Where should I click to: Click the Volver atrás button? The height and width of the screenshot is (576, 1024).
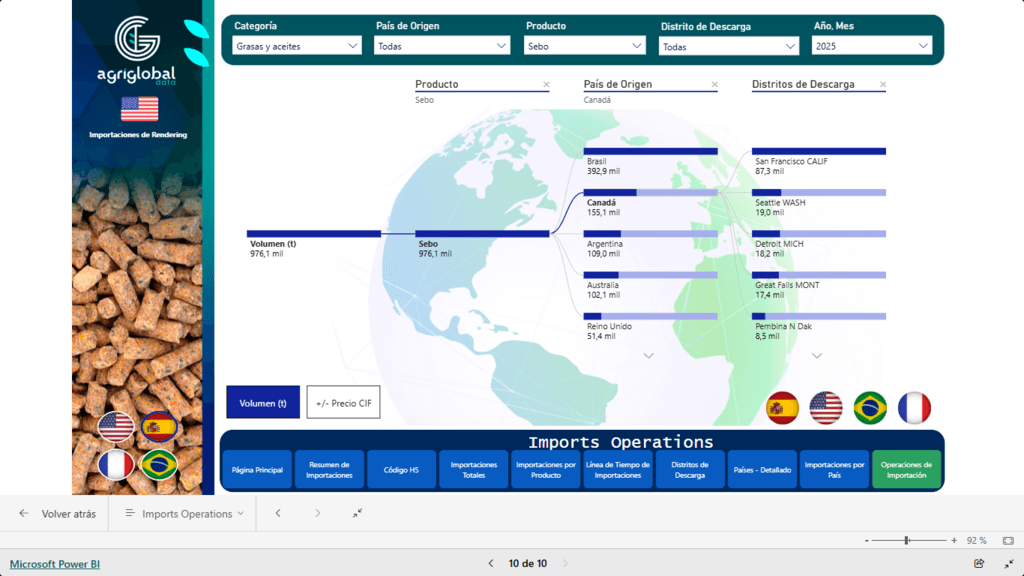58,514
